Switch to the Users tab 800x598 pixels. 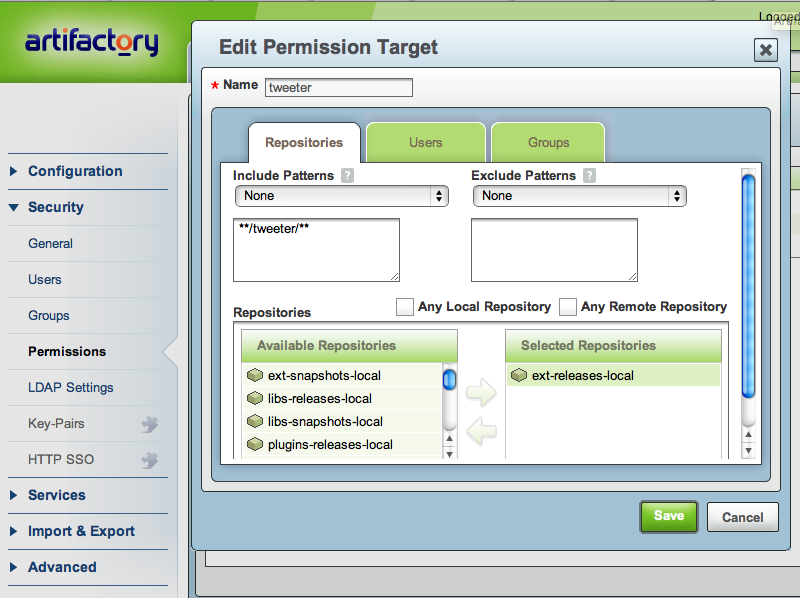coord(426,142)
